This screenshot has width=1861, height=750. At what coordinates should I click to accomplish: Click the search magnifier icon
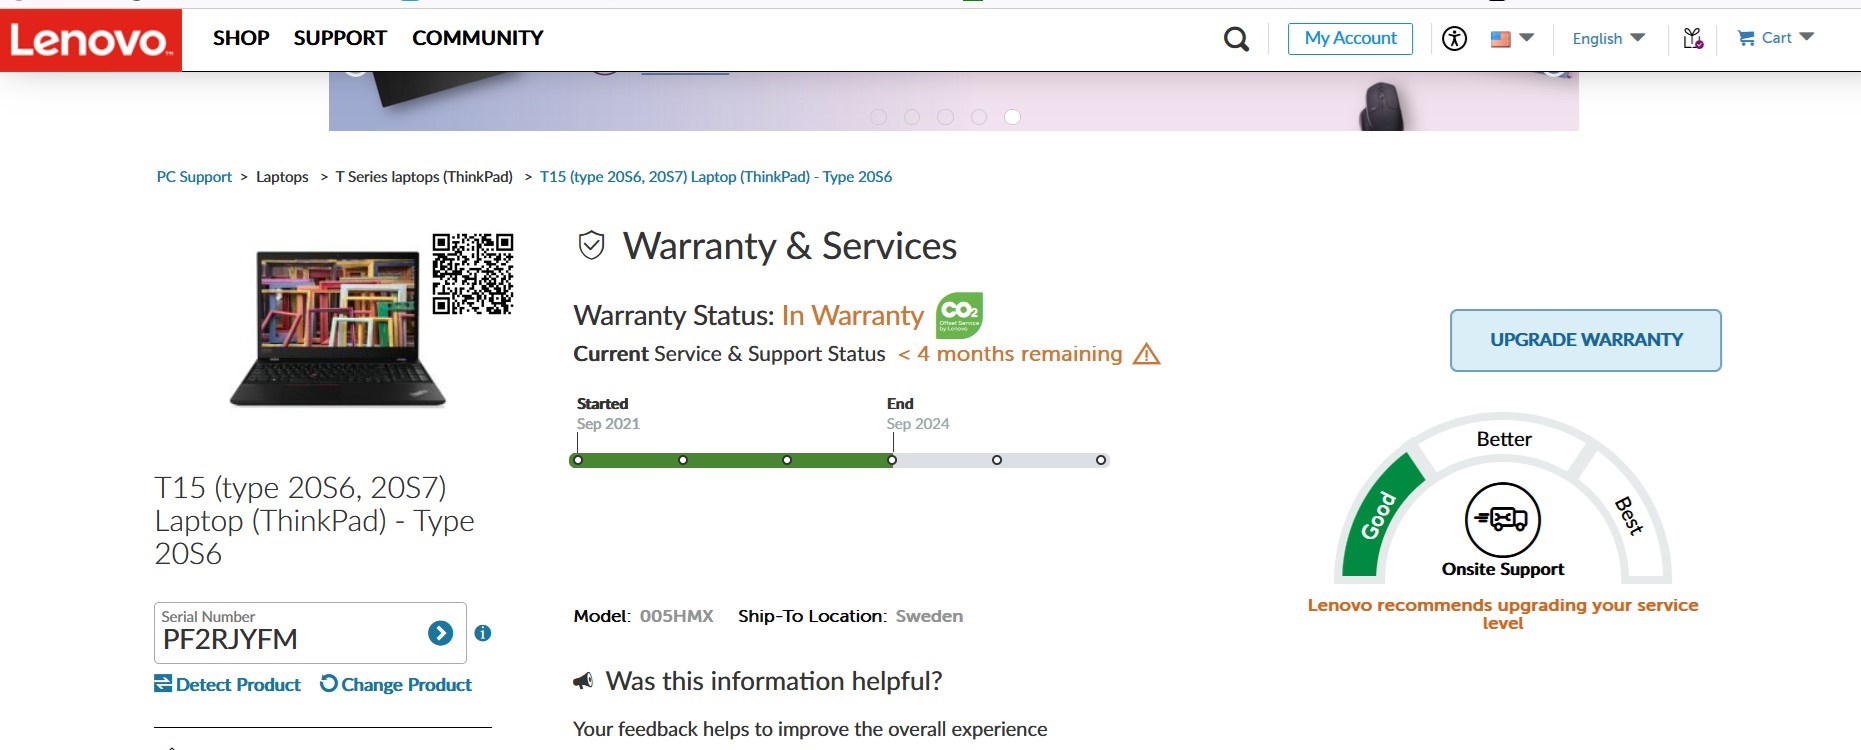[1236, 39]
